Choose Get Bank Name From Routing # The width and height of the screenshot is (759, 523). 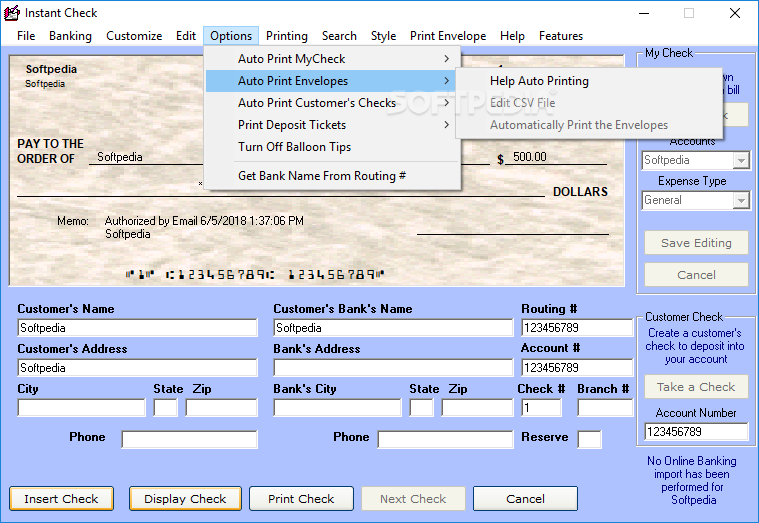coord(332,176)
